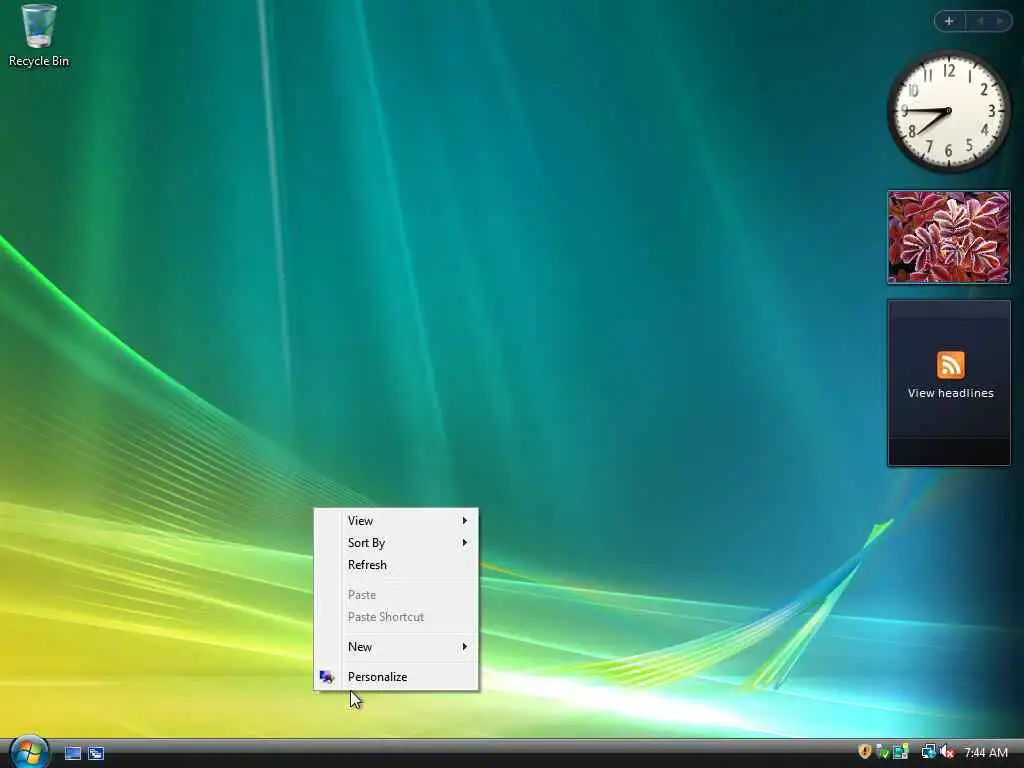Image resolution: width=1024 pixels, height=768 pixels.
Task: Click the green checkmark tray icon
Action: click(x=882, y=752)
